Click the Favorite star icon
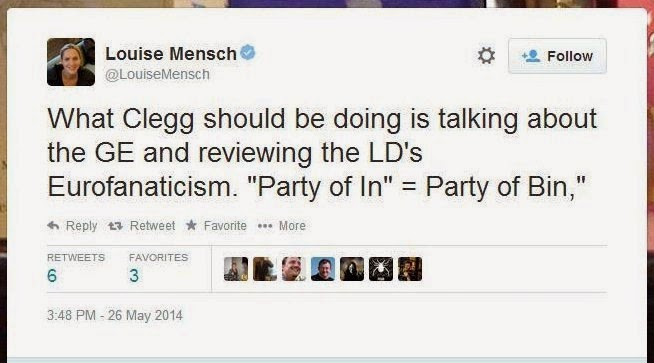This screenshot has width=654, height=363. point(191,225)
